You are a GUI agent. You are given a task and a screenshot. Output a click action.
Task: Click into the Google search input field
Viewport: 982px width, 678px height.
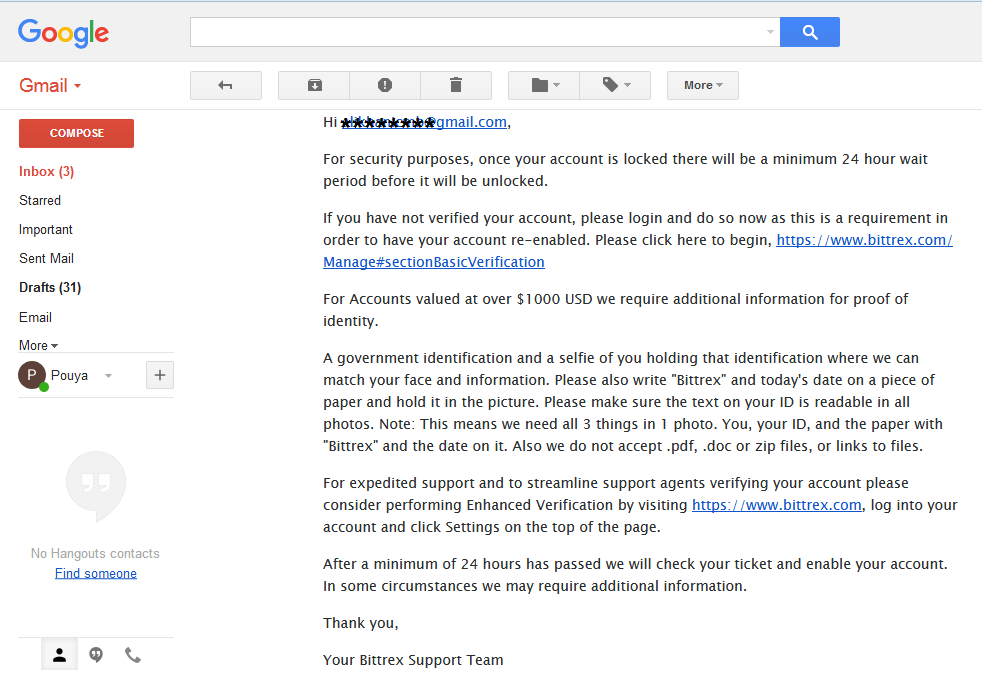(485, 32)
